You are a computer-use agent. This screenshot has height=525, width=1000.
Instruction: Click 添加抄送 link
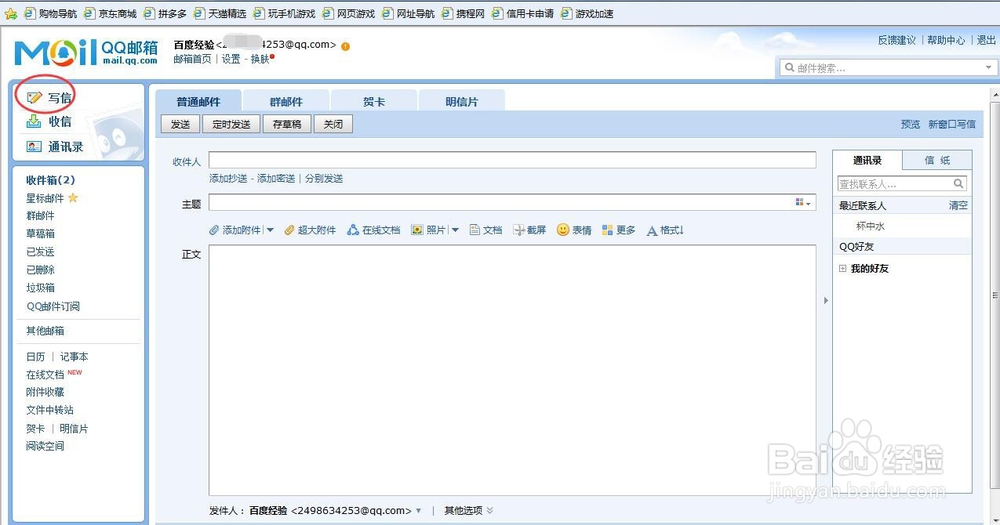[228, 179]
